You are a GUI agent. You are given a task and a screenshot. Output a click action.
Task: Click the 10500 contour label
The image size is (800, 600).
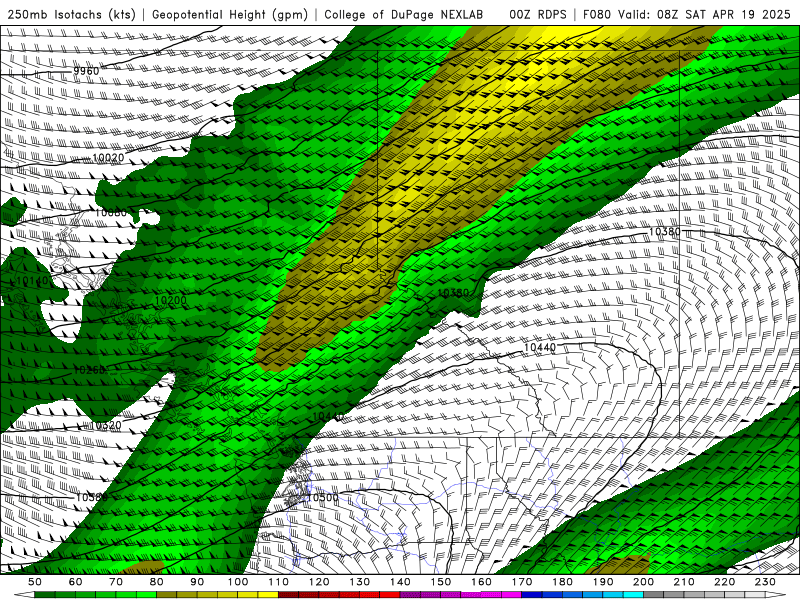322,497
